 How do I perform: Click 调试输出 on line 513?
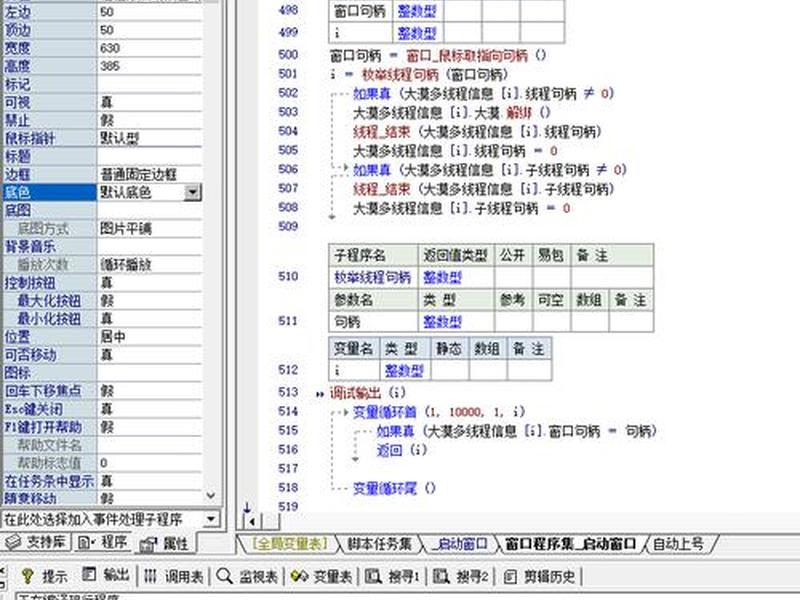tap(355, 393)
